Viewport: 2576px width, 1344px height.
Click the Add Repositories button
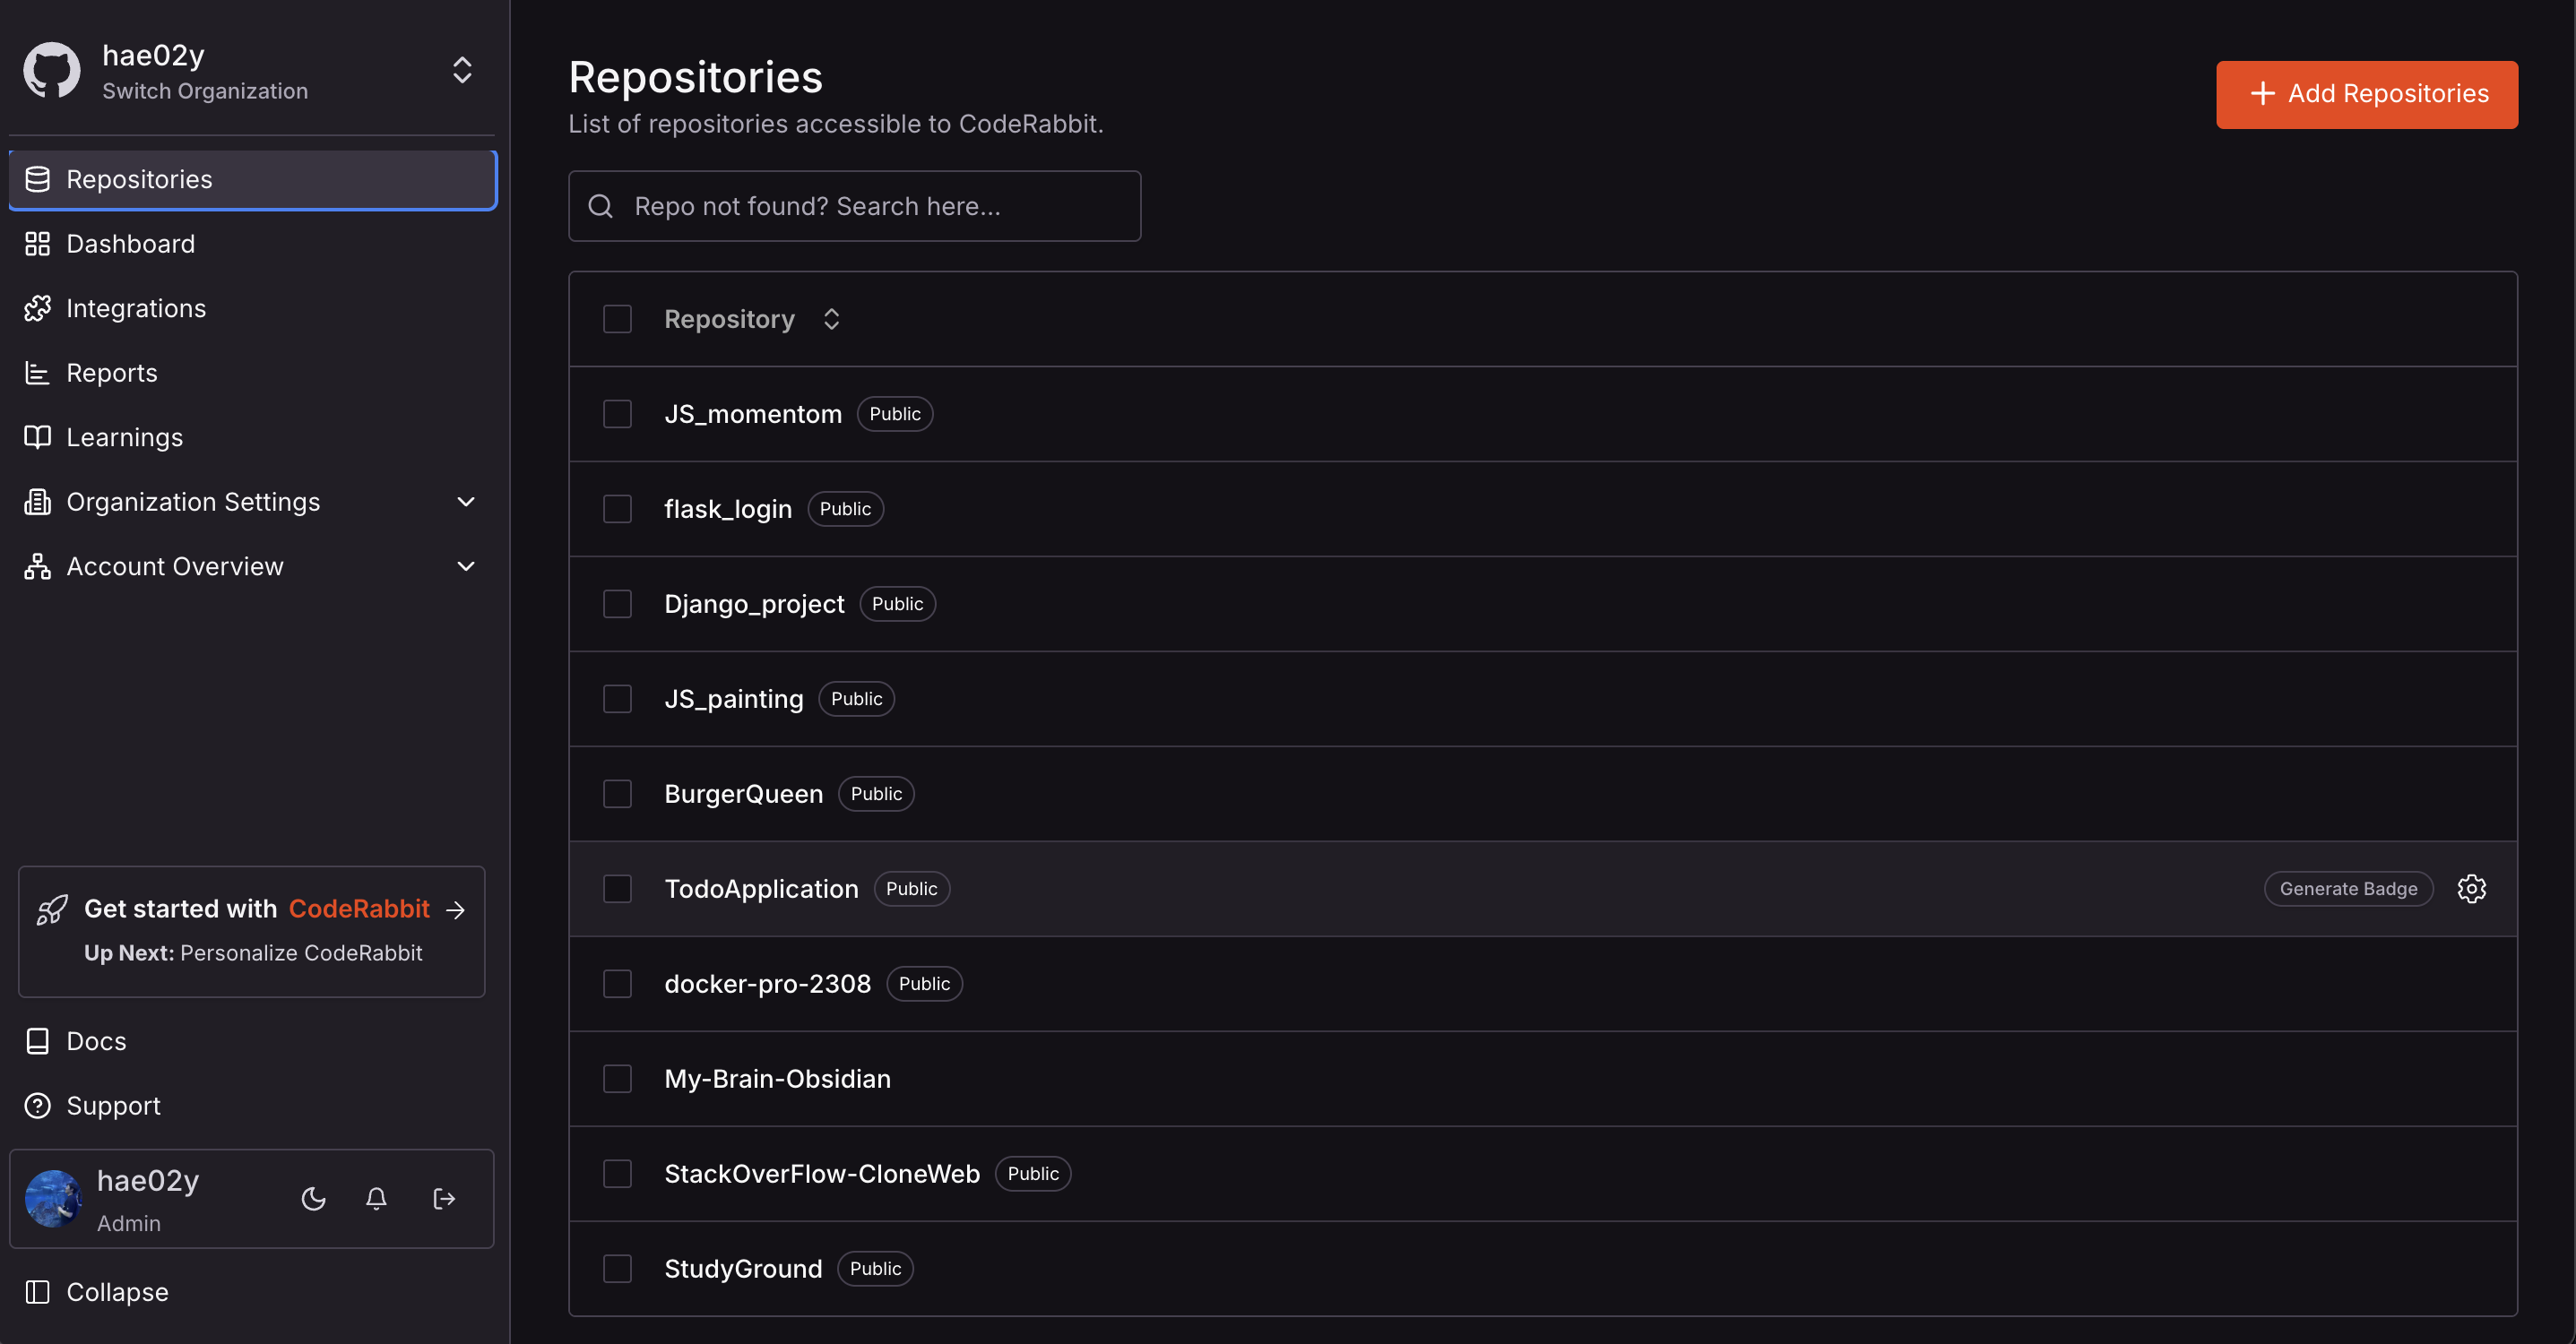coord(2366,94)
